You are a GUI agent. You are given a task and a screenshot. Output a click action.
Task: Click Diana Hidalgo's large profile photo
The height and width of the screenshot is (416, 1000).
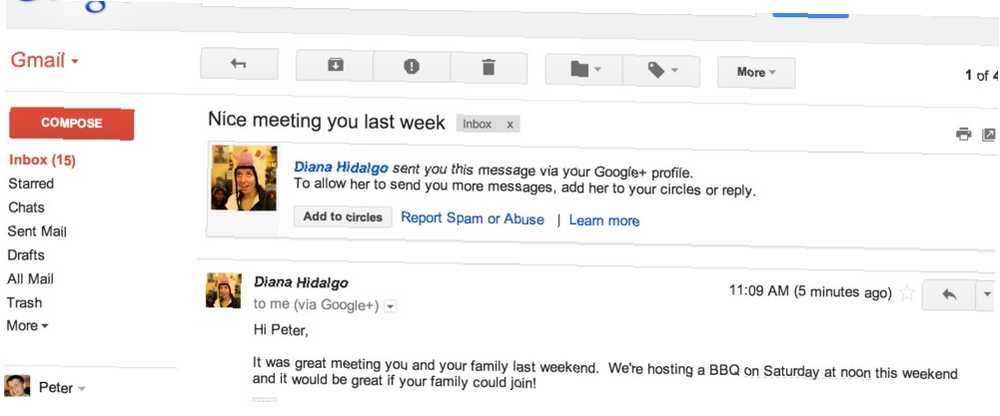(x=244, y=177)
